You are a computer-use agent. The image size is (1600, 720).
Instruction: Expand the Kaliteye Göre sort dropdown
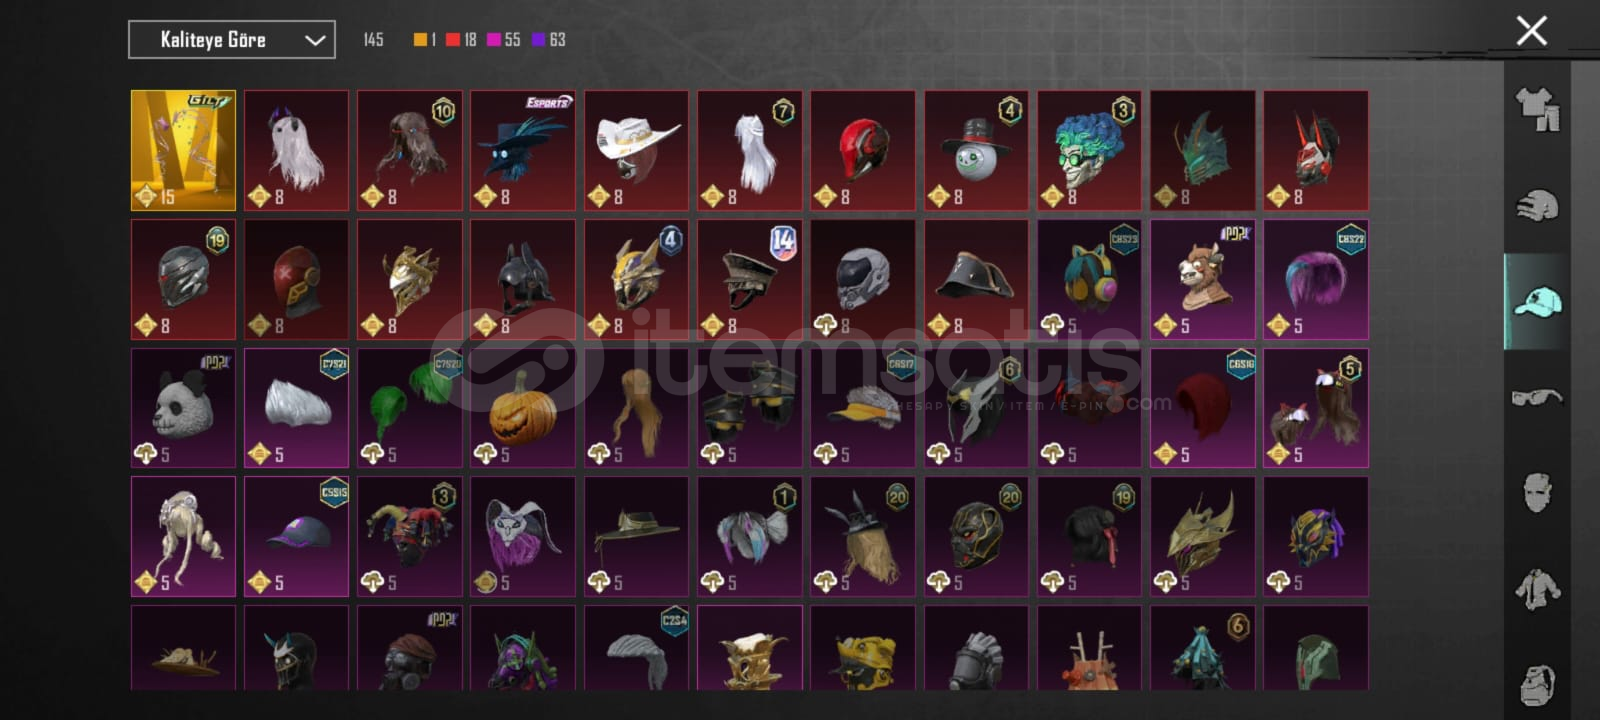[x=232, y=40]
